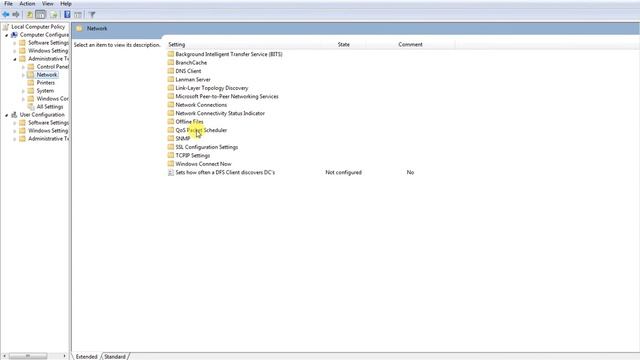The image size is (640, 360).
Task: Click the DNS Client folder icon
Action: [x=171, y=71]
